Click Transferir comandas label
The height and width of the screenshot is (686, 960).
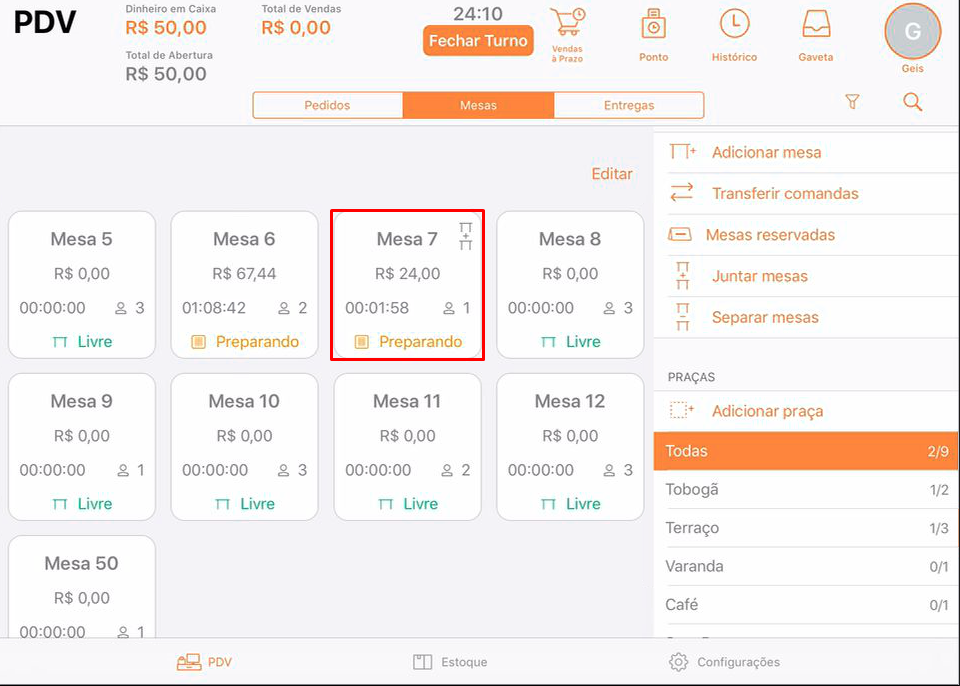tap(785, 194)
